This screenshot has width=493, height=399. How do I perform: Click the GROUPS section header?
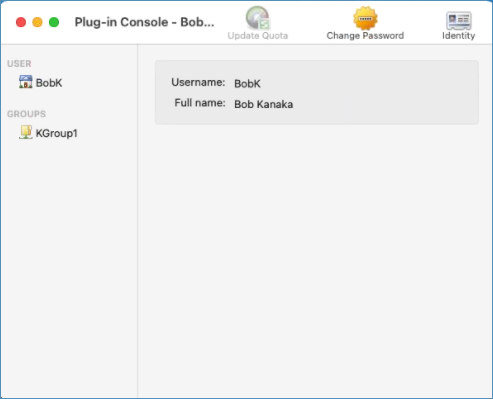[26, 114]
